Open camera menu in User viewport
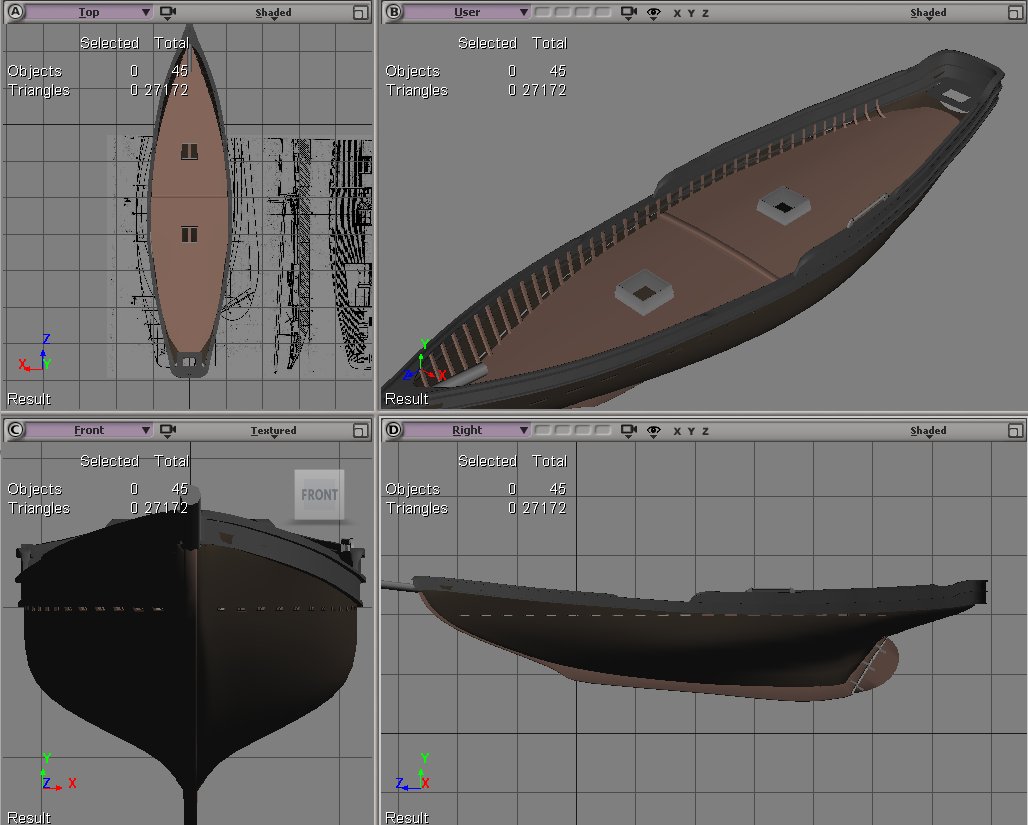 tap(628, 13)
